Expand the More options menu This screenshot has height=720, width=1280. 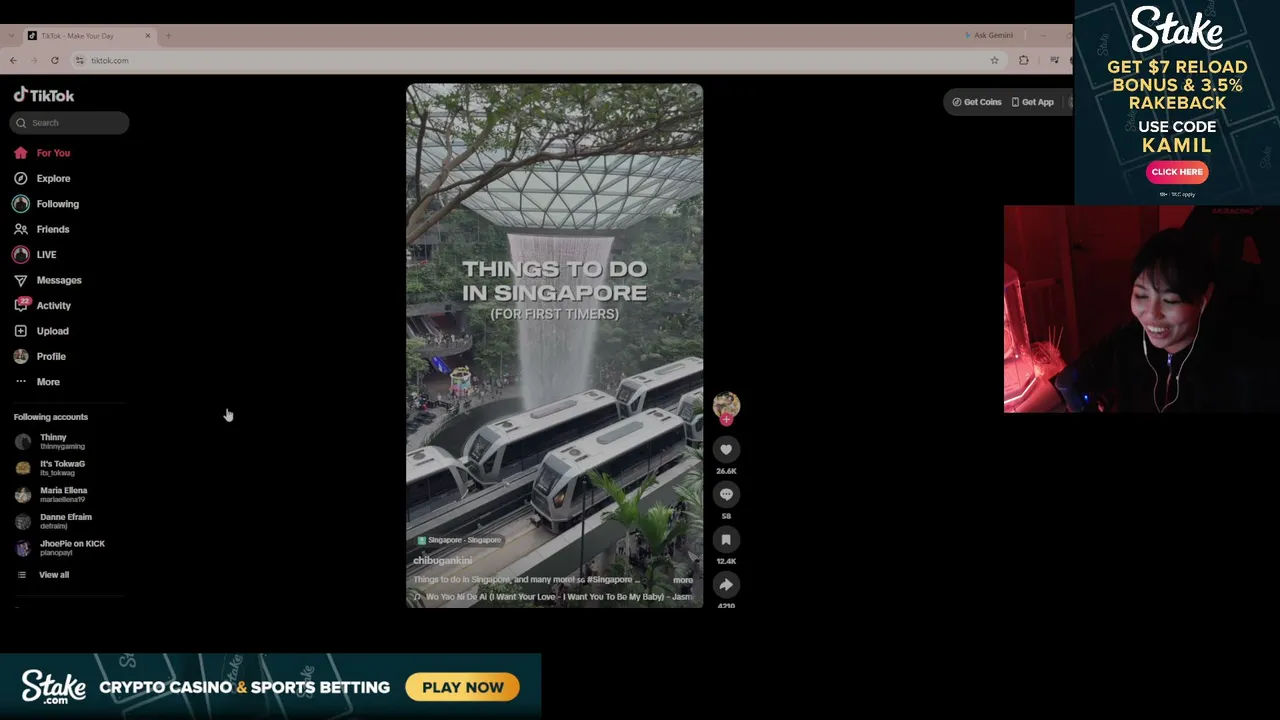tap(48, 382)
